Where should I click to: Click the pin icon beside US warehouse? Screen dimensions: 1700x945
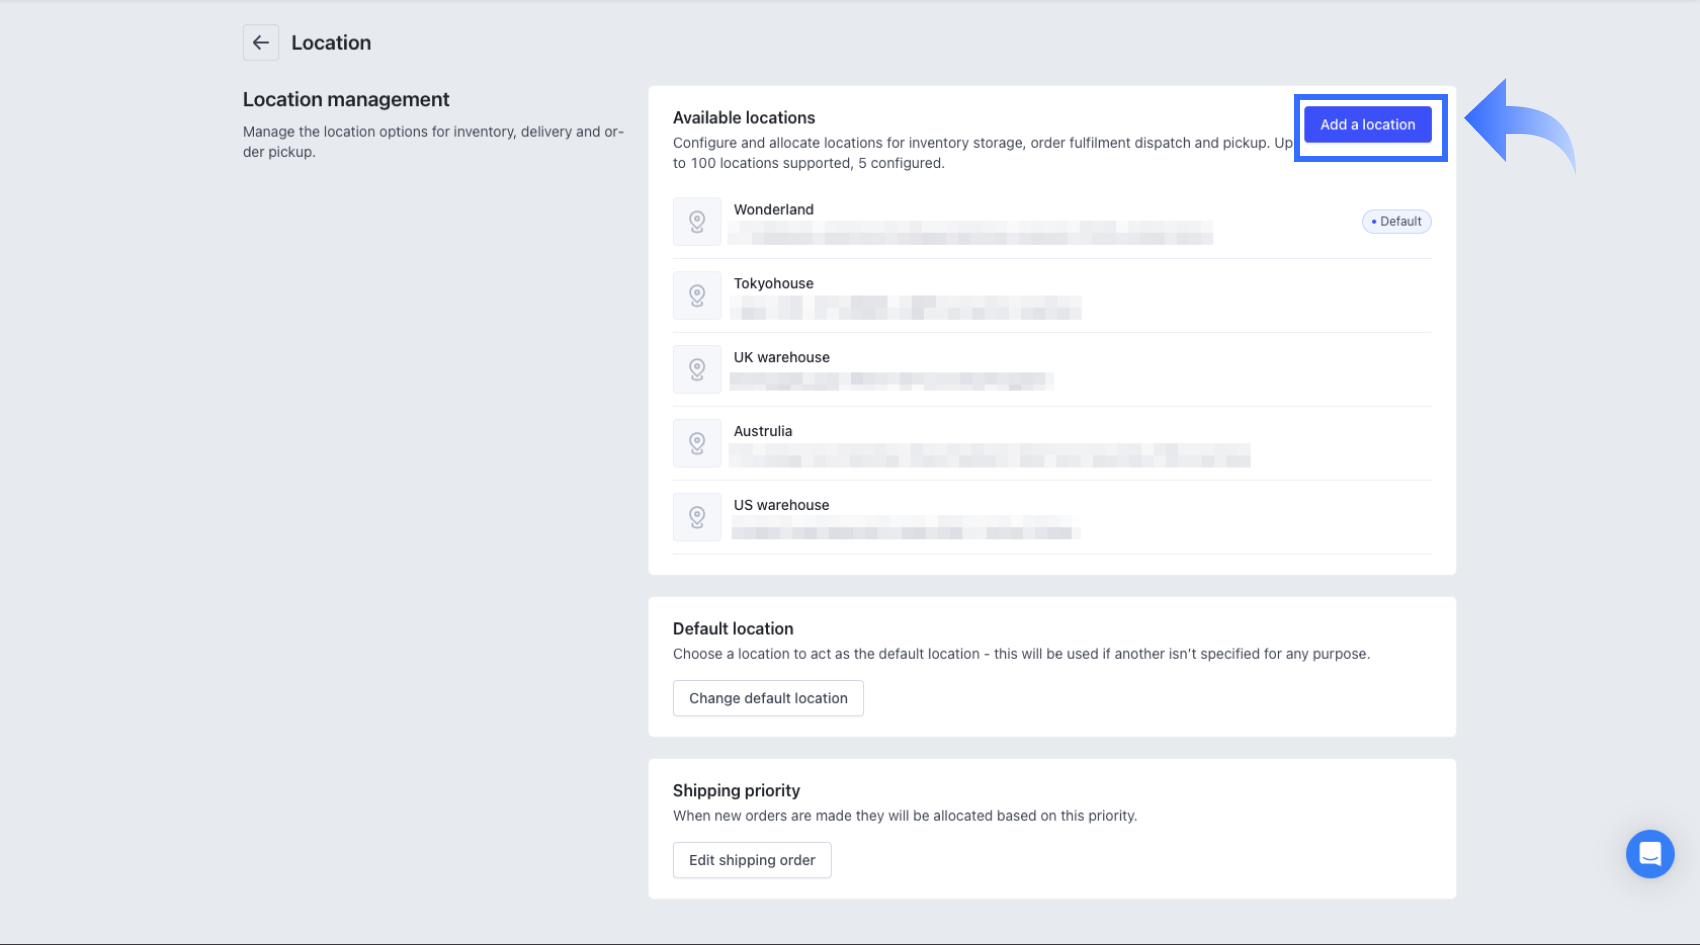(697, 517)
